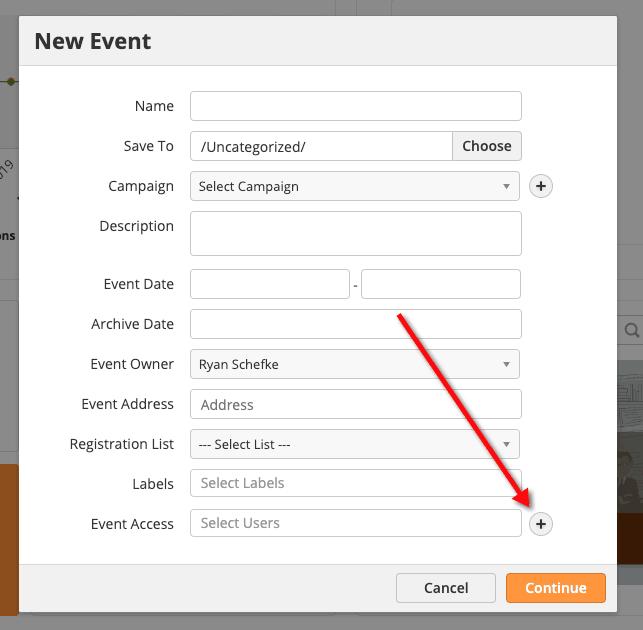The image size is (643, 630).
Task: Open the Event Owner dropdown showing Ryan Schefke
Action: coord(355,364)
